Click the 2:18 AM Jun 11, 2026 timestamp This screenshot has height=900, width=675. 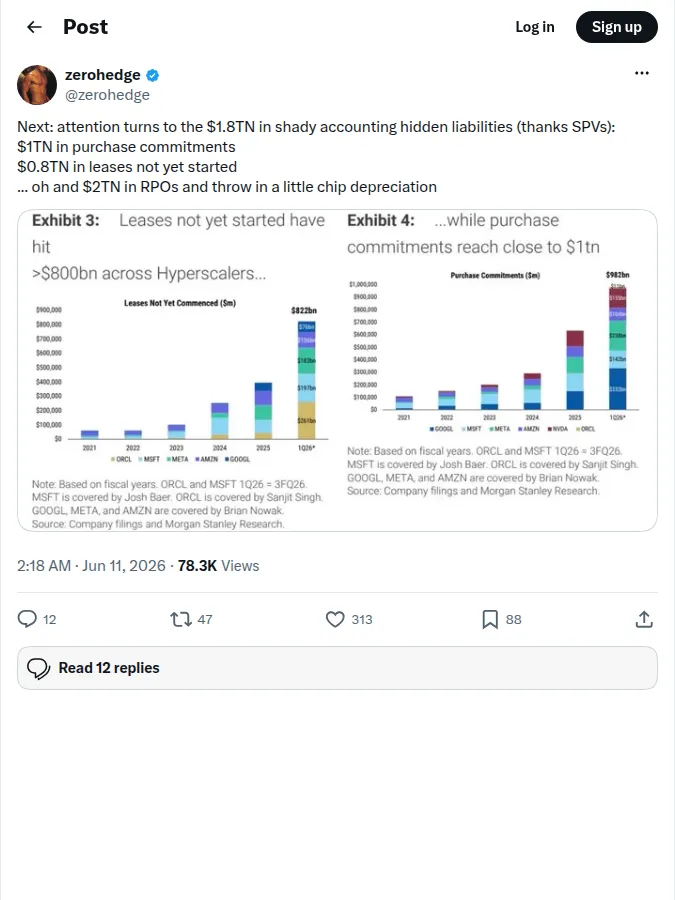91,566
